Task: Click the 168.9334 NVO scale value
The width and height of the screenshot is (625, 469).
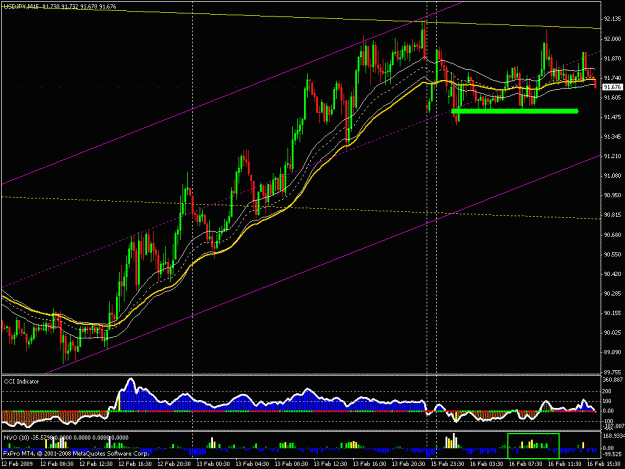Action: point(614,436)
